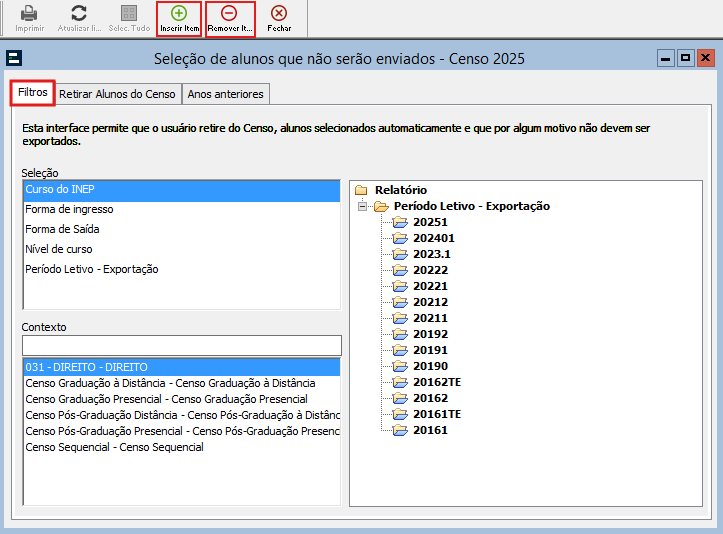The height and width of the screenshot is (534, 723).
Task: Select the 2023.1 period label
Action: click(432, 254)
